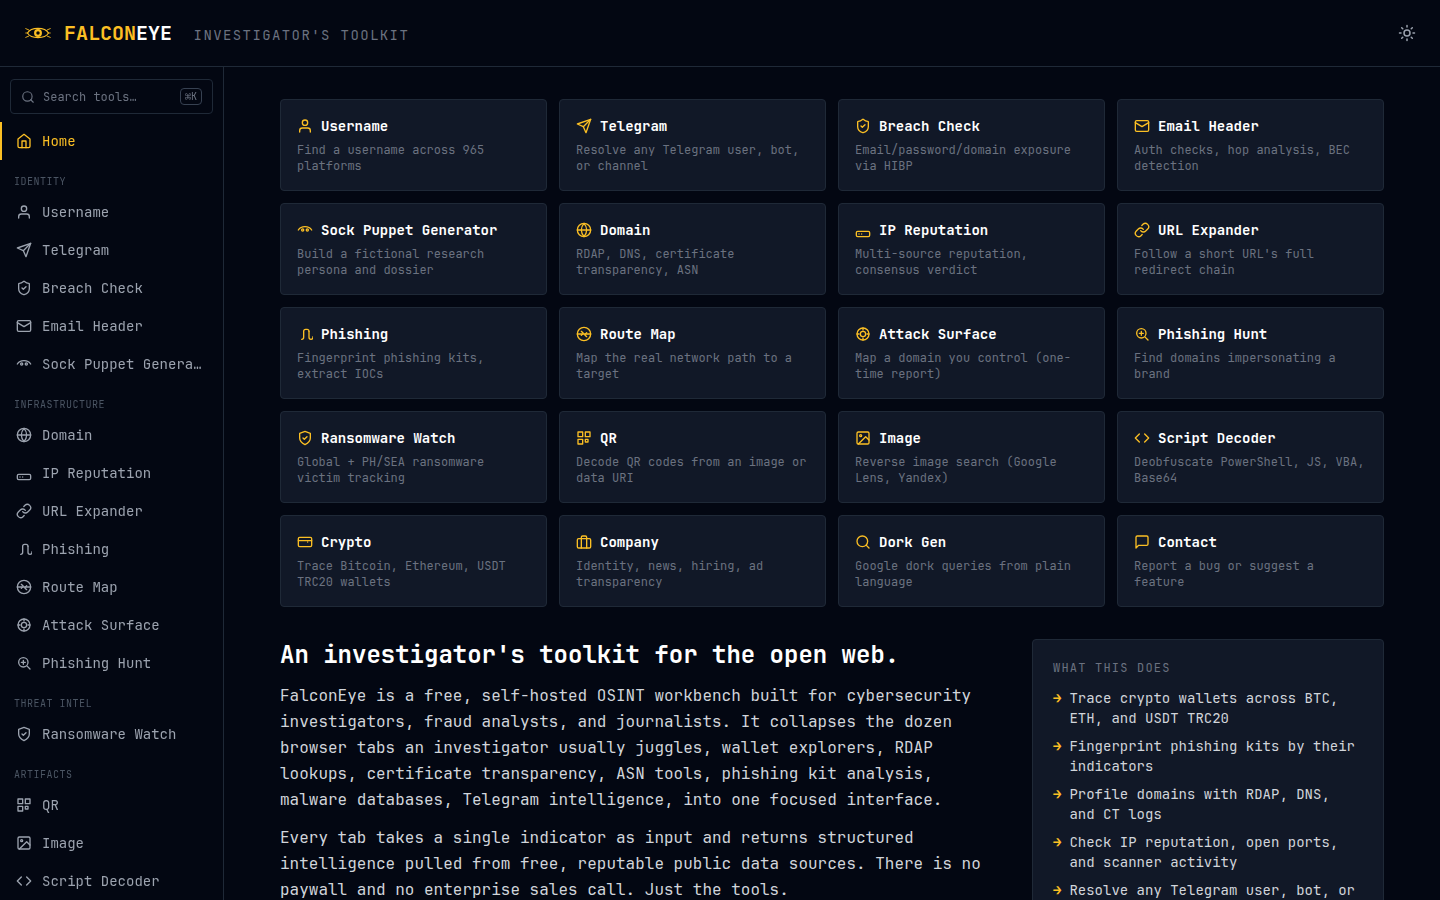Click the Email Header envelope icon in sidebar
Viewport: 1440px width, 900px height.
point(24,326)
